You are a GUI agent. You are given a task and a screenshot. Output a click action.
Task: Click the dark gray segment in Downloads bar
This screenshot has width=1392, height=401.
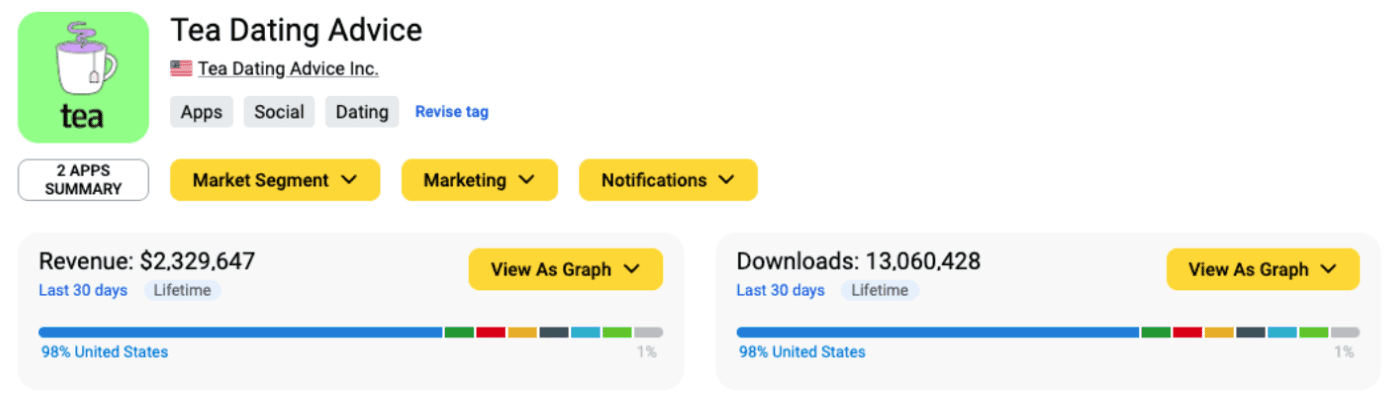click(1251, 332)
